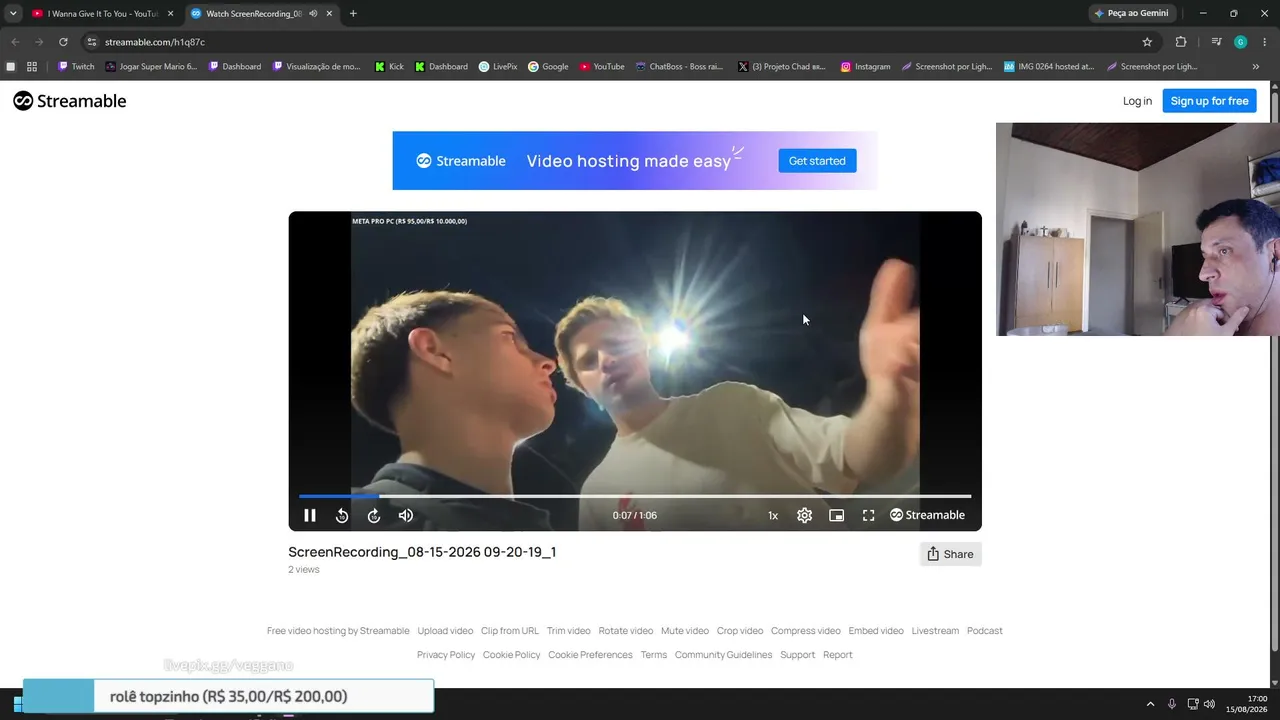Click Sign up for free button
Screen dimensions: 1280x720
(1209, 101)
